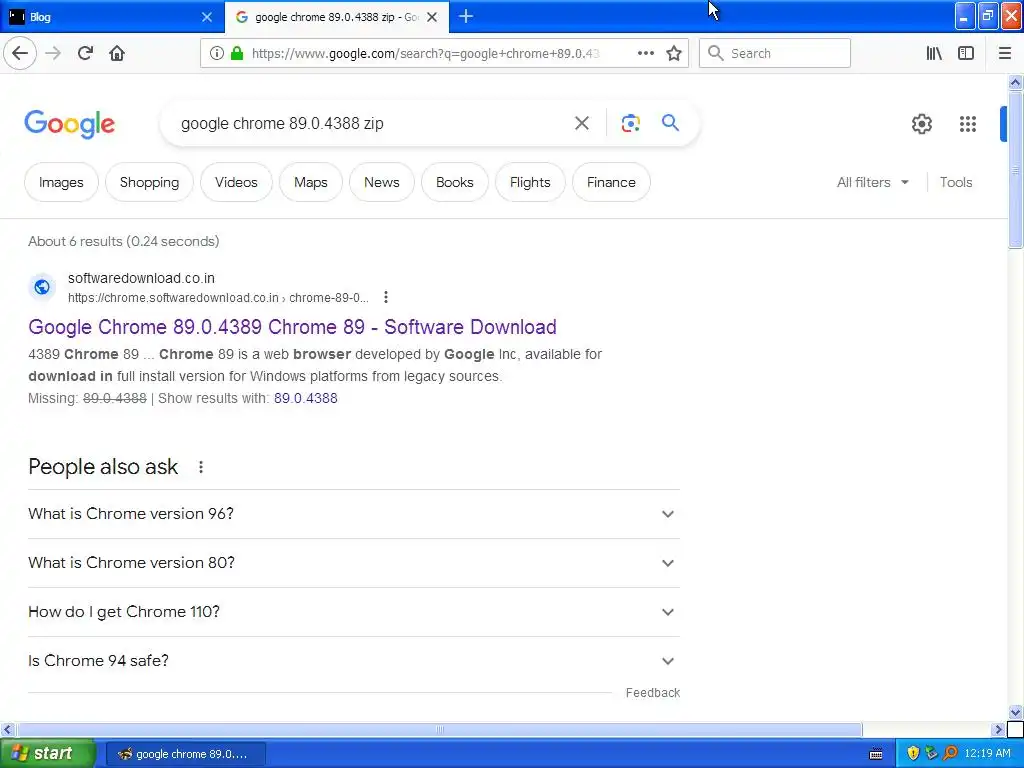Click the horizontal scrollbar right arrow
Image resolution: width=1024 pixels, height=768 pixels.
pos(998,729)
